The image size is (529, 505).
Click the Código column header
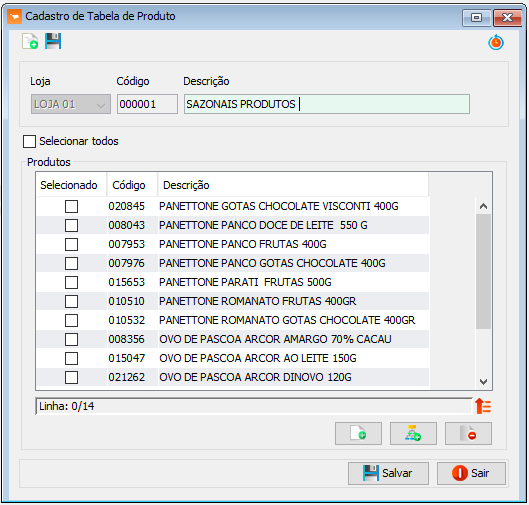point(132,185)
